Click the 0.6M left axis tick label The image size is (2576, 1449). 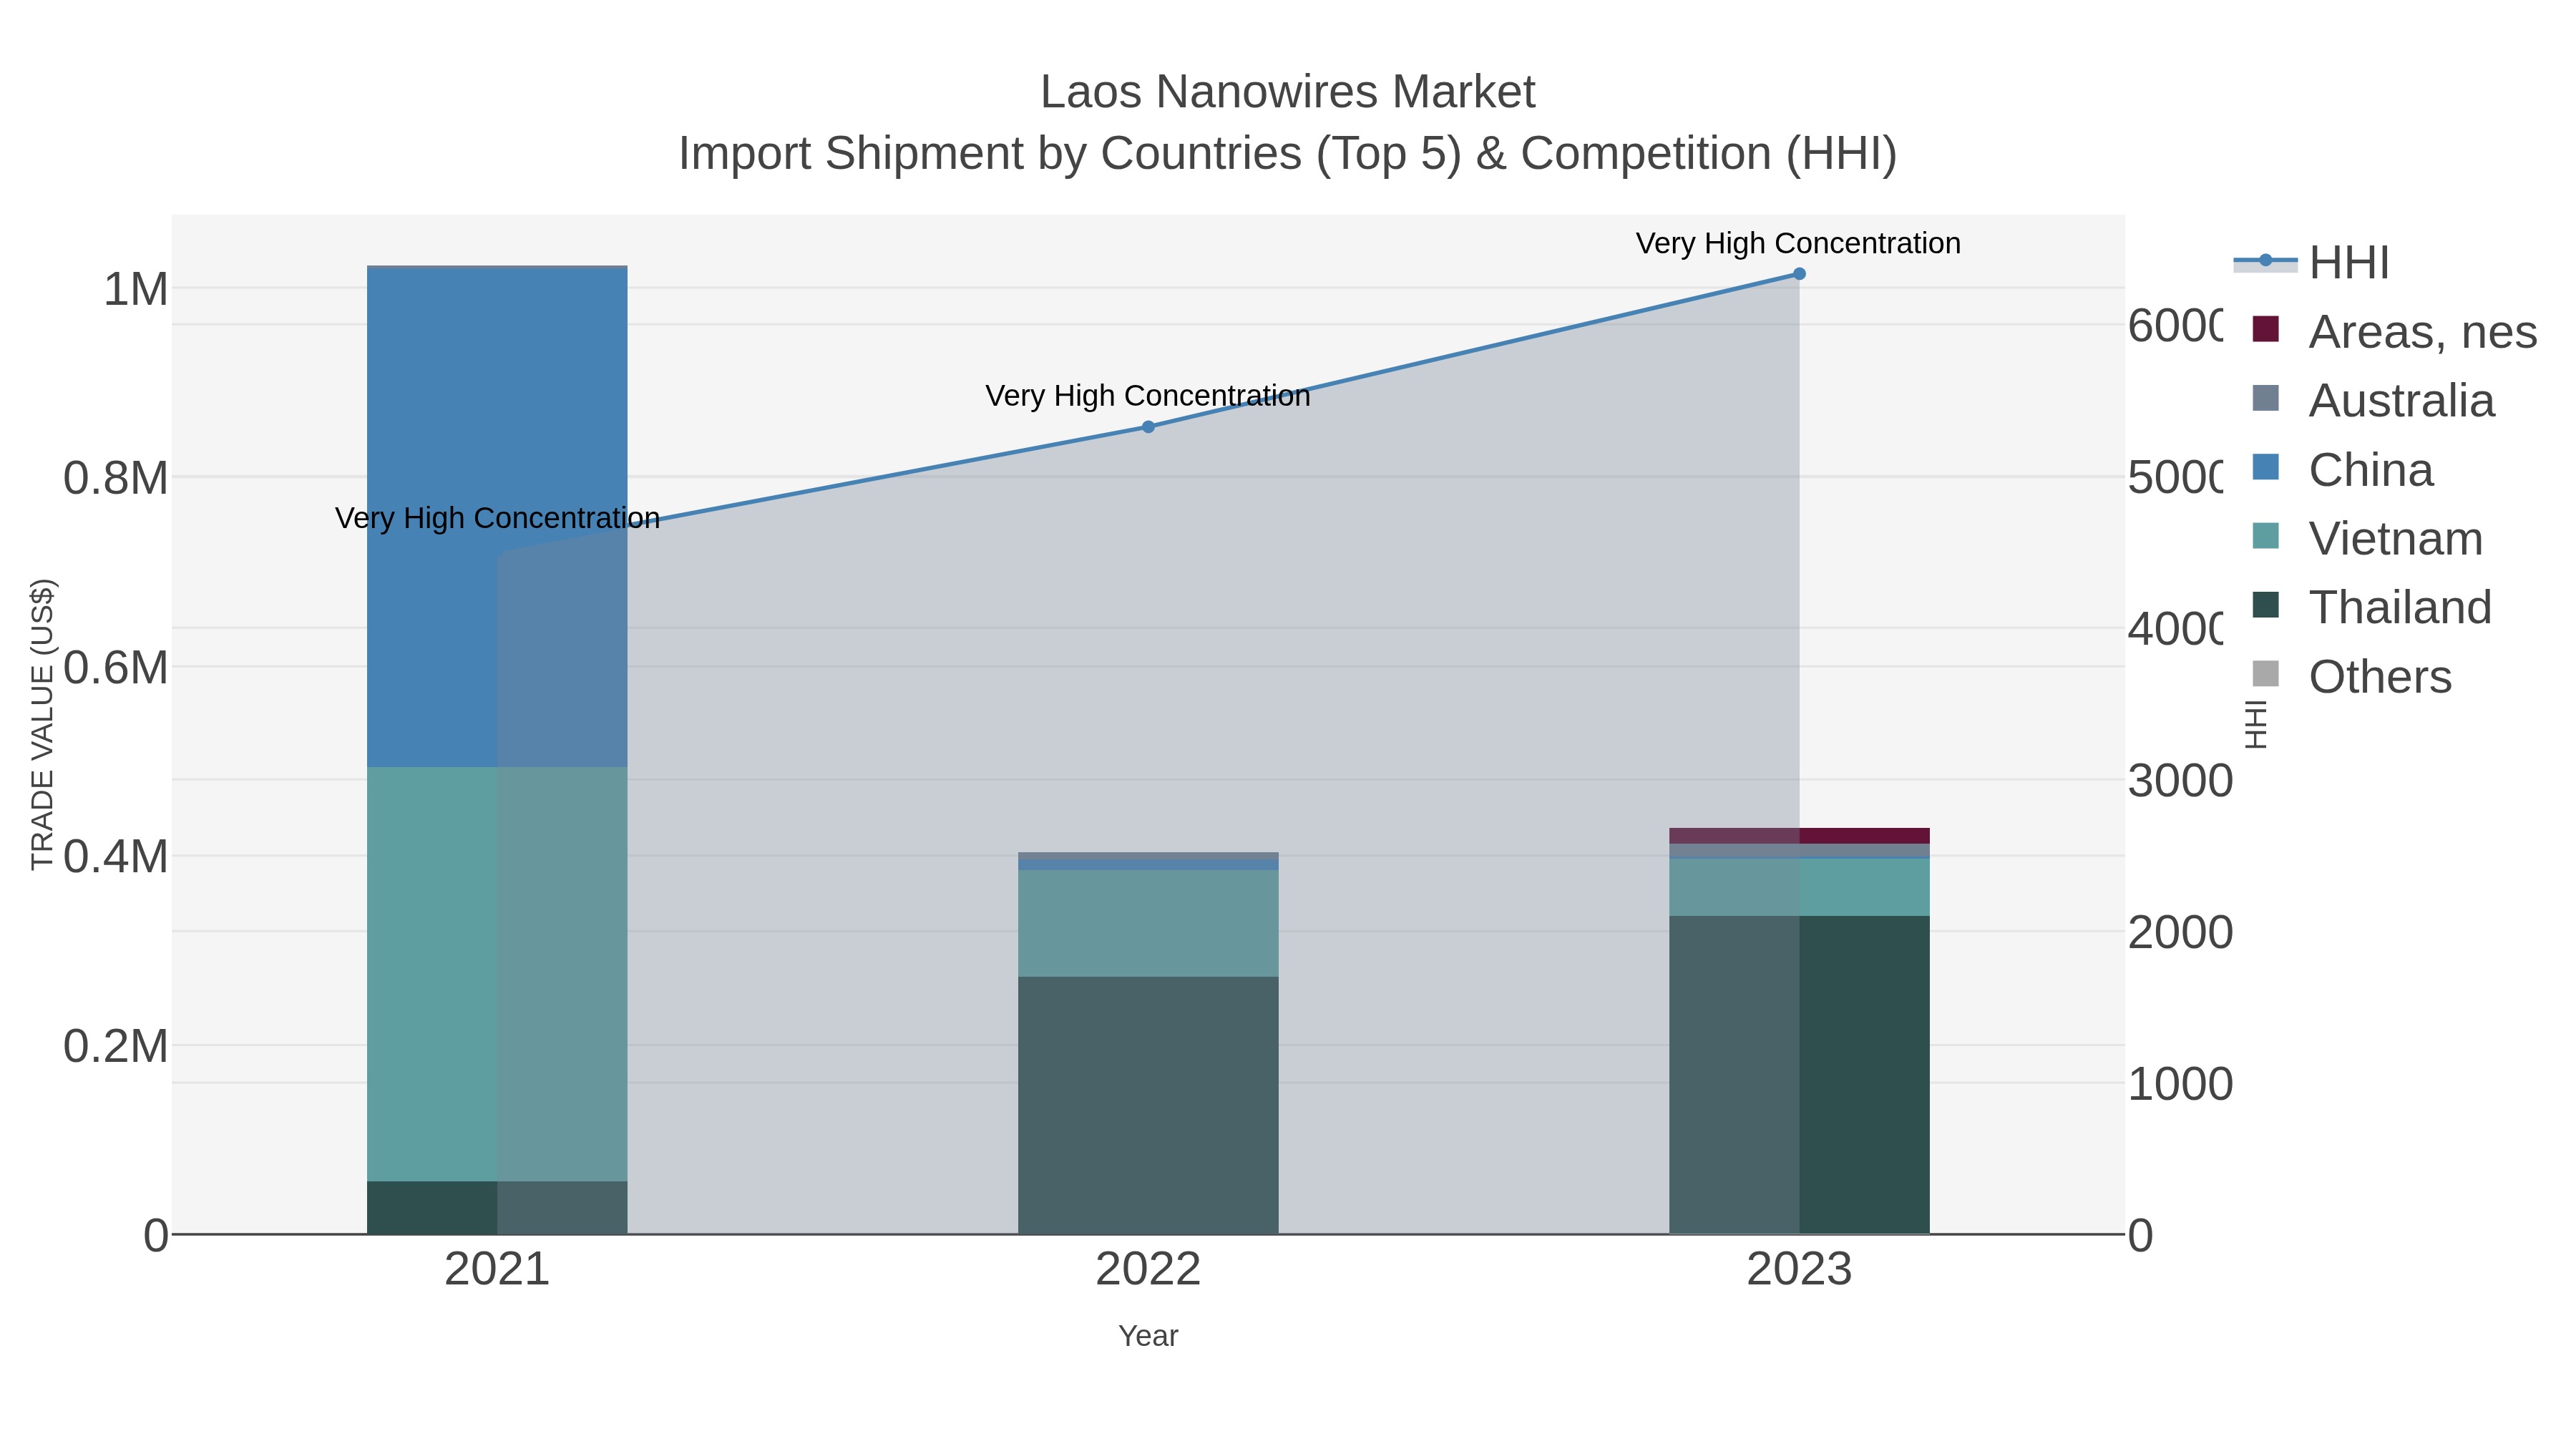116,667
